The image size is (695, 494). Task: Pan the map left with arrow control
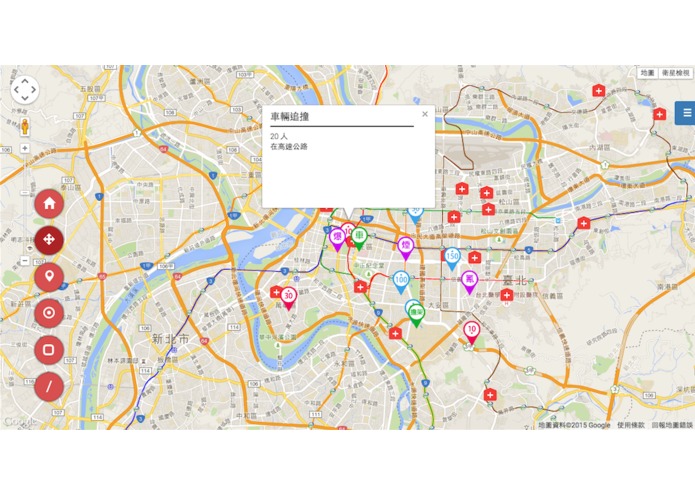coord(16,89)
